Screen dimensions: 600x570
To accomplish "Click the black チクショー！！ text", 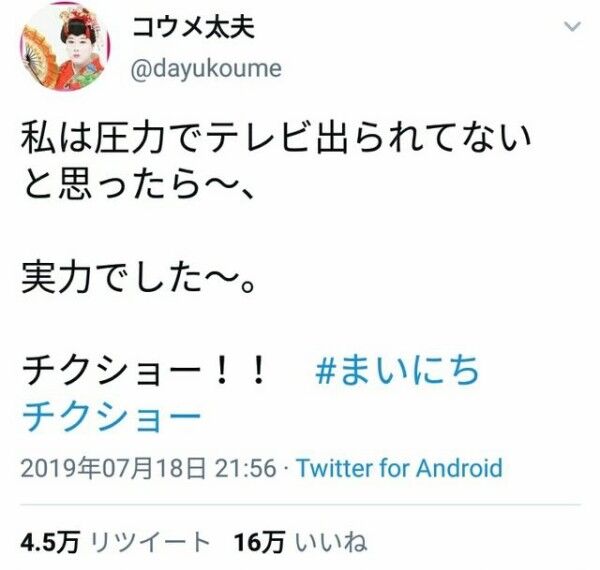I will point(144,370).
